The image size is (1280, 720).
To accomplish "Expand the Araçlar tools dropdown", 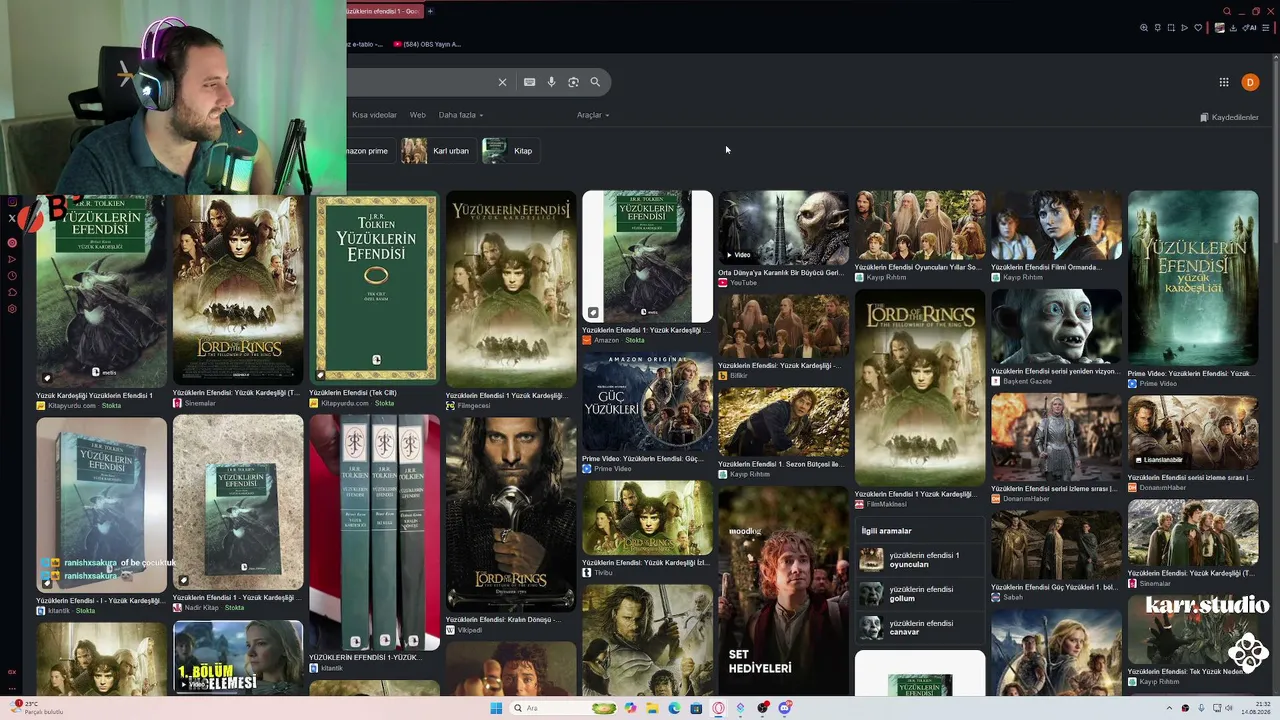I will click(593, 115).
